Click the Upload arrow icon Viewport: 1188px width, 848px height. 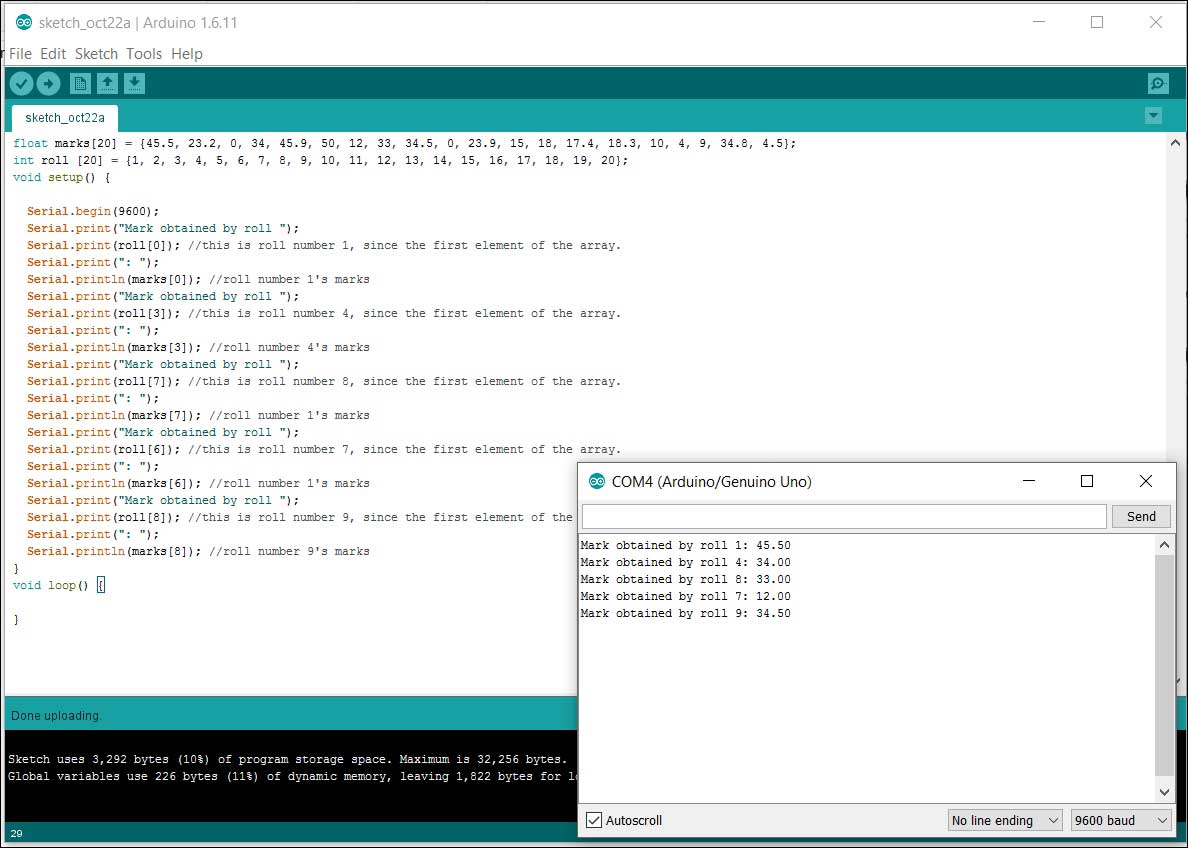(48, 84)
